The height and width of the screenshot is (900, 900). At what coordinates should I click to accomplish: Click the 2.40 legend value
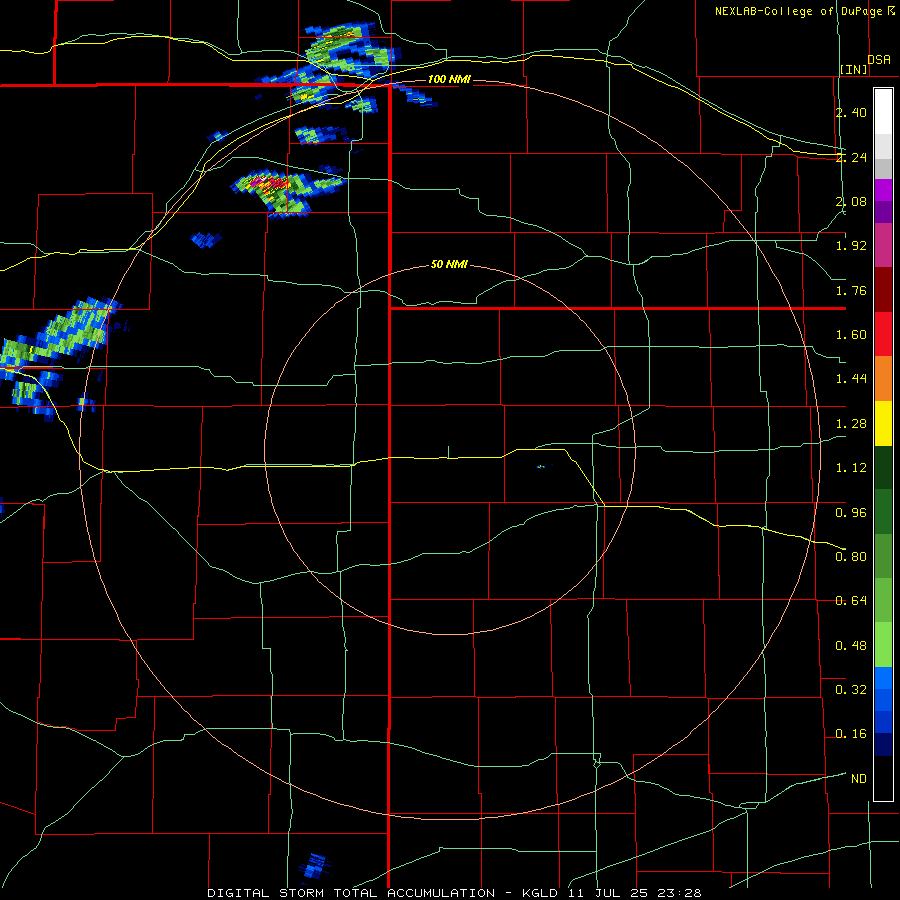[851, 112]
